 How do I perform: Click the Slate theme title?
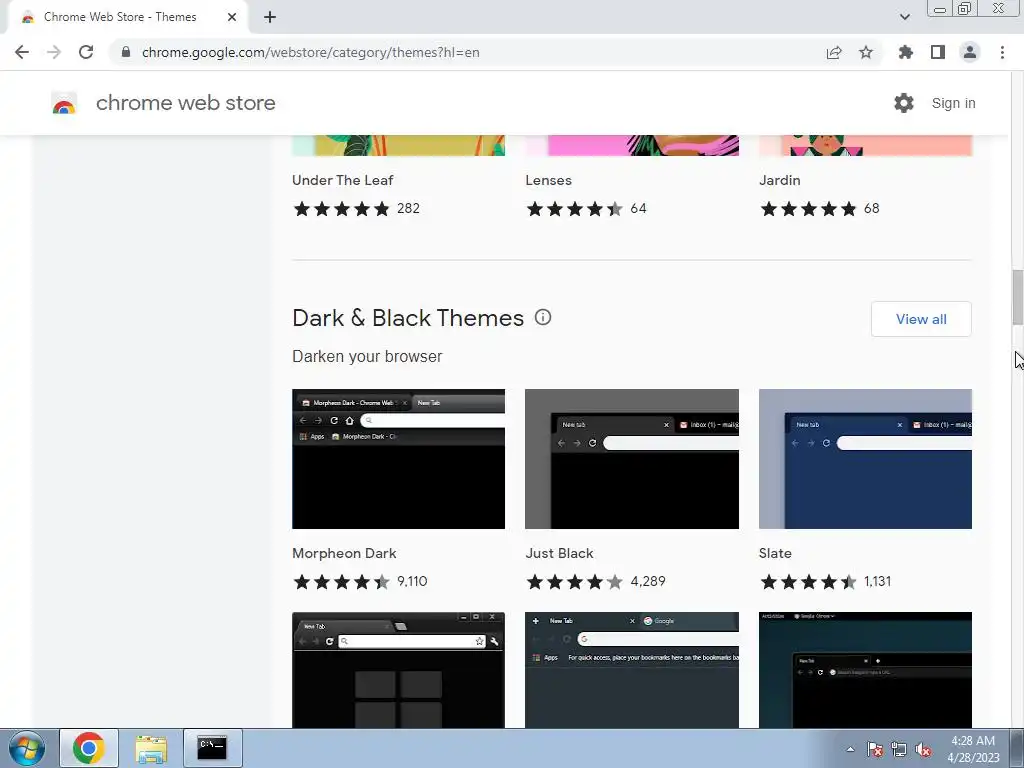click(x=775, y=553)
